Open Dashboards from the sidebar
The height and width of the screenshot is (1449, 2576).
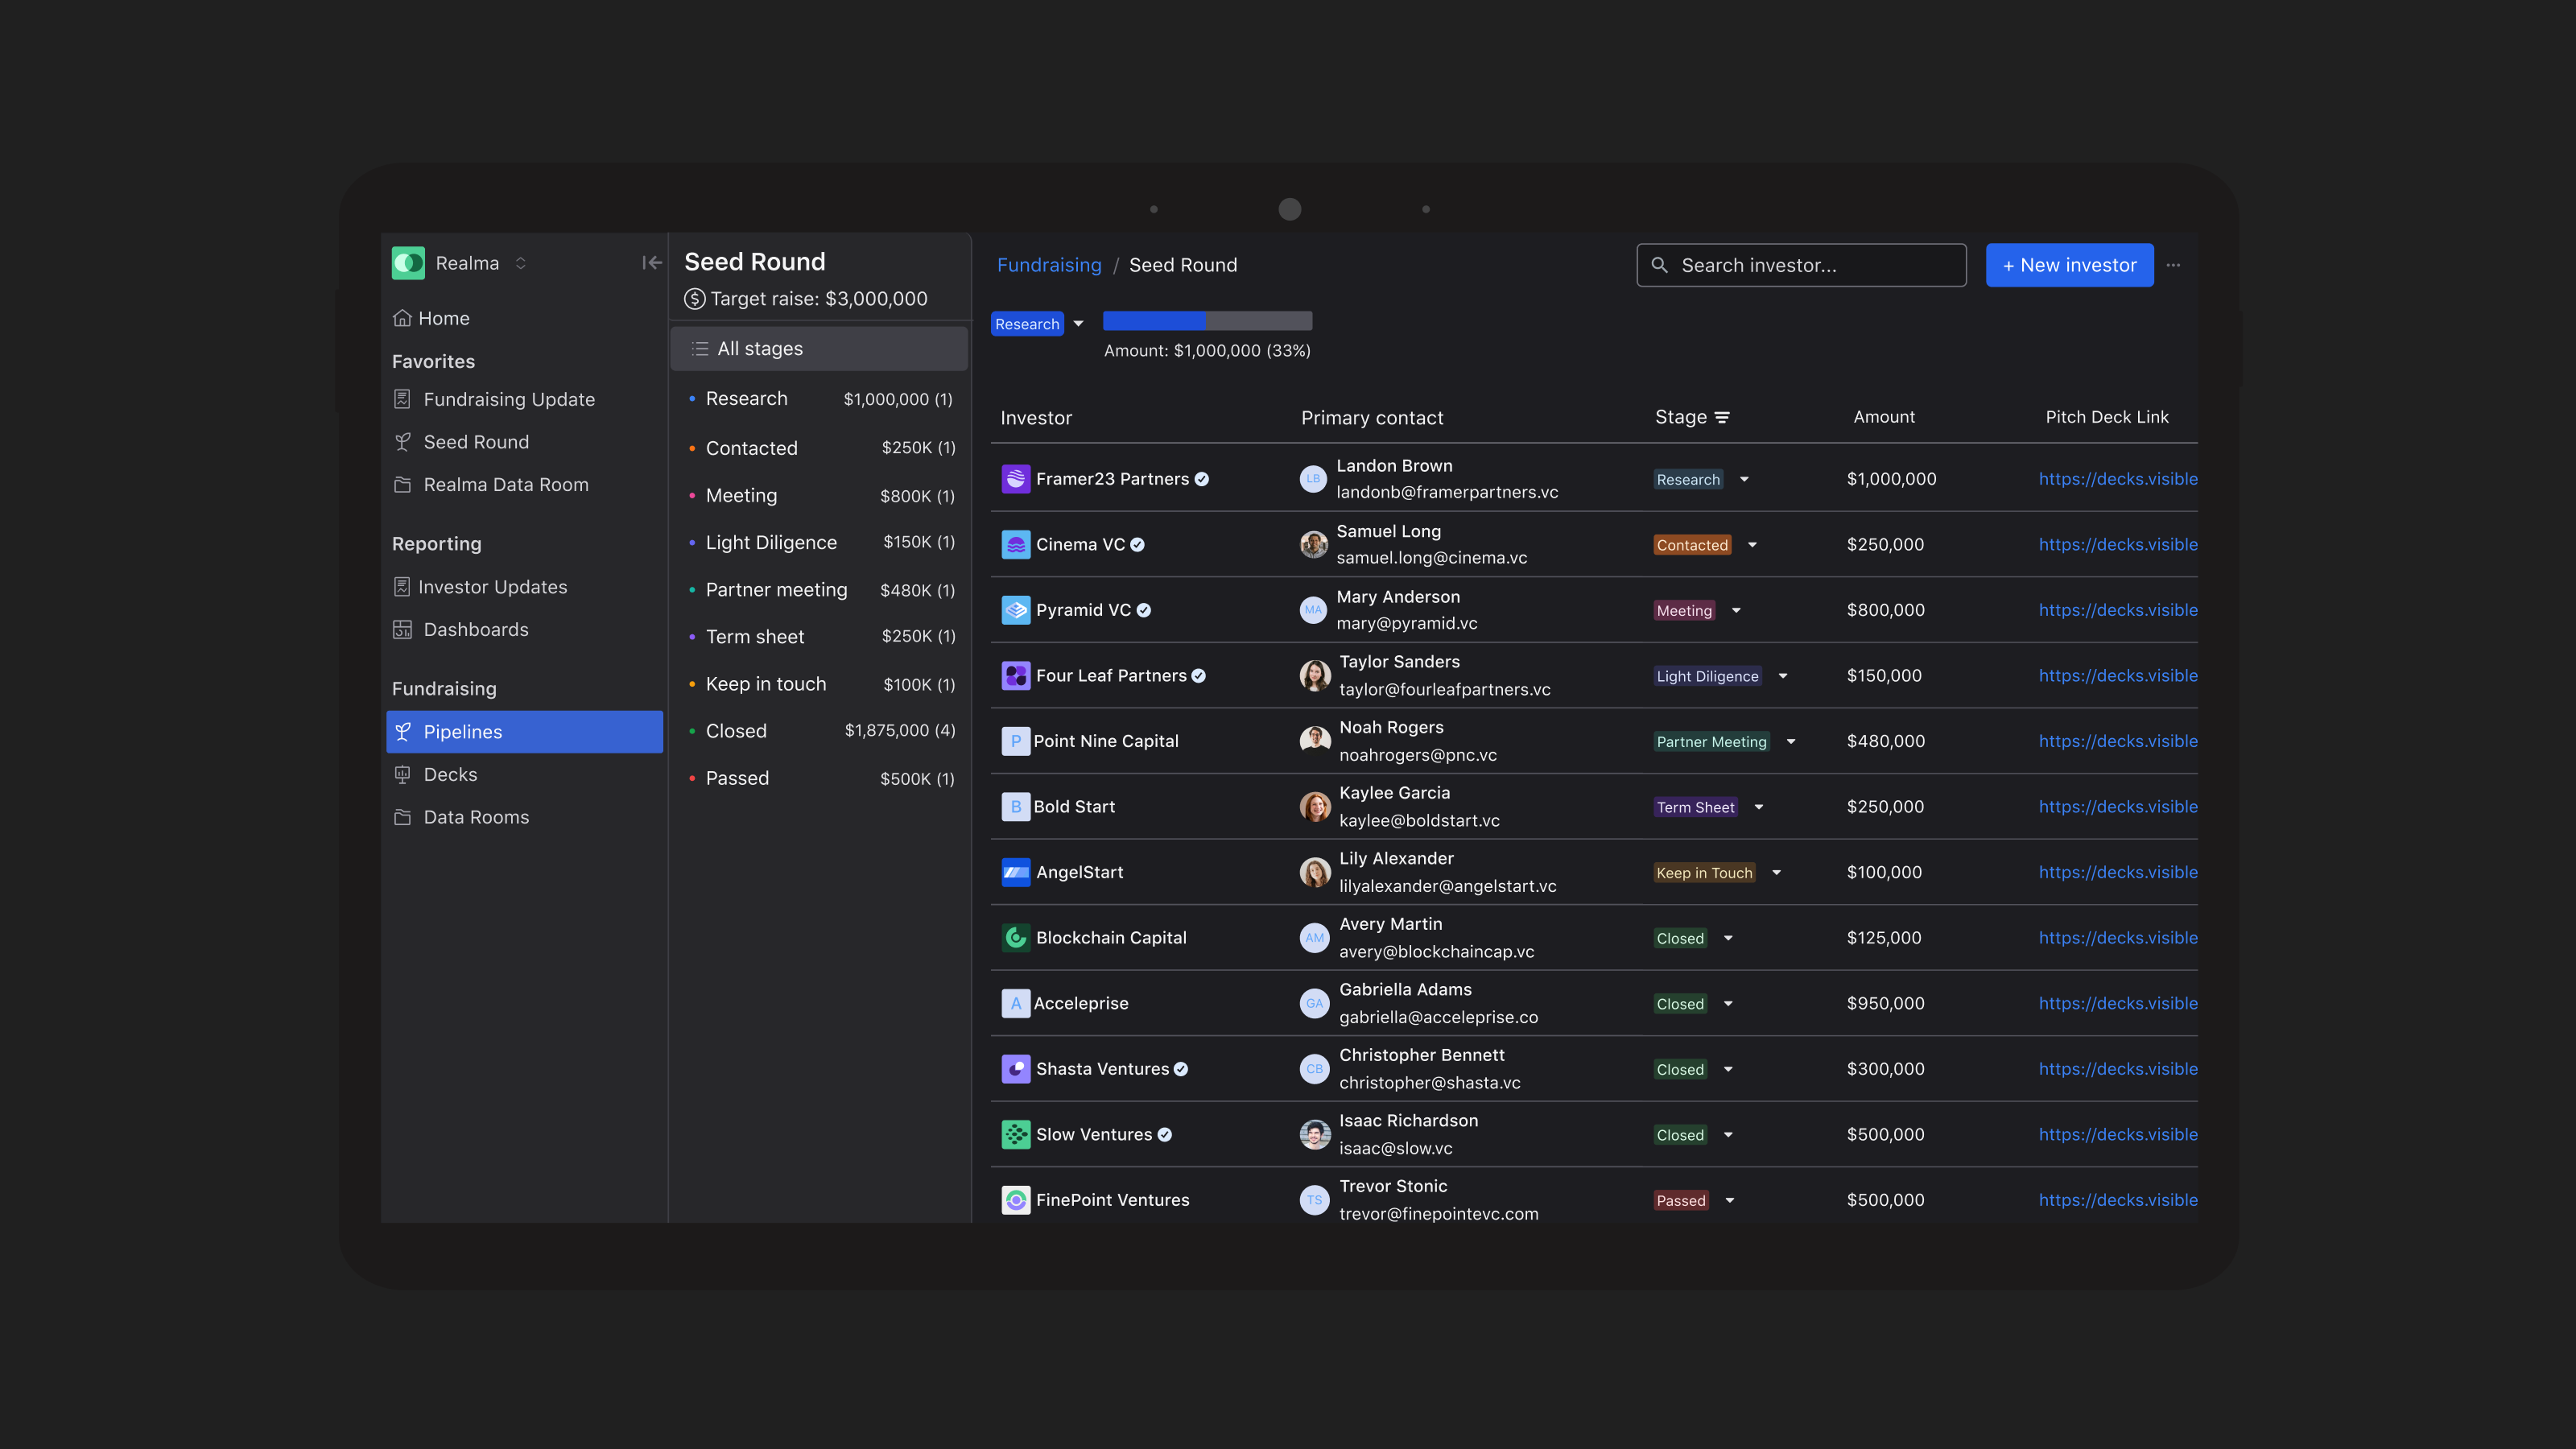pos(475,629)
